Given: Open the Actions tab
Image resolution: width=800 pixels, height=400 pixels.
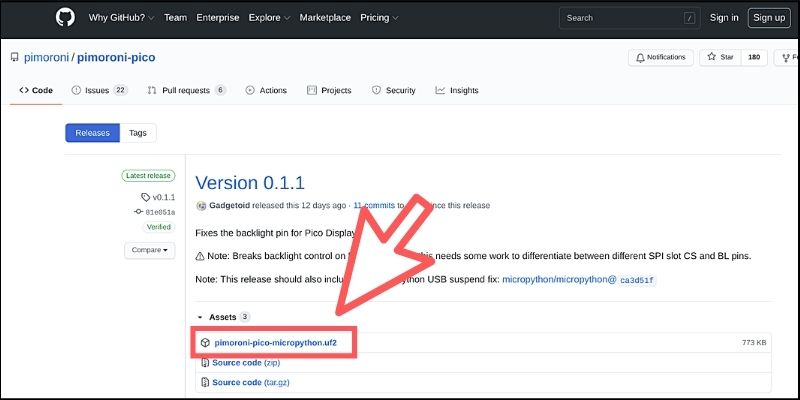Looking at the screenshot, I should [266, 90].
